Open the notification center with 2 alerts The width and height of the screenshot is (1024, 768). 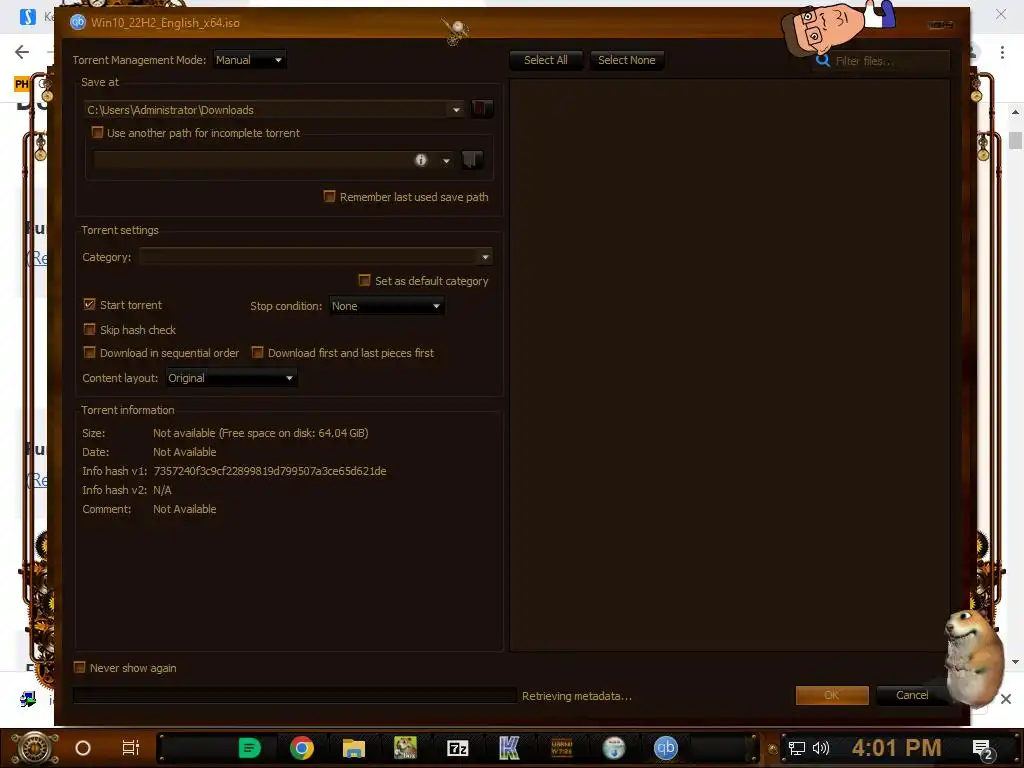982,749
